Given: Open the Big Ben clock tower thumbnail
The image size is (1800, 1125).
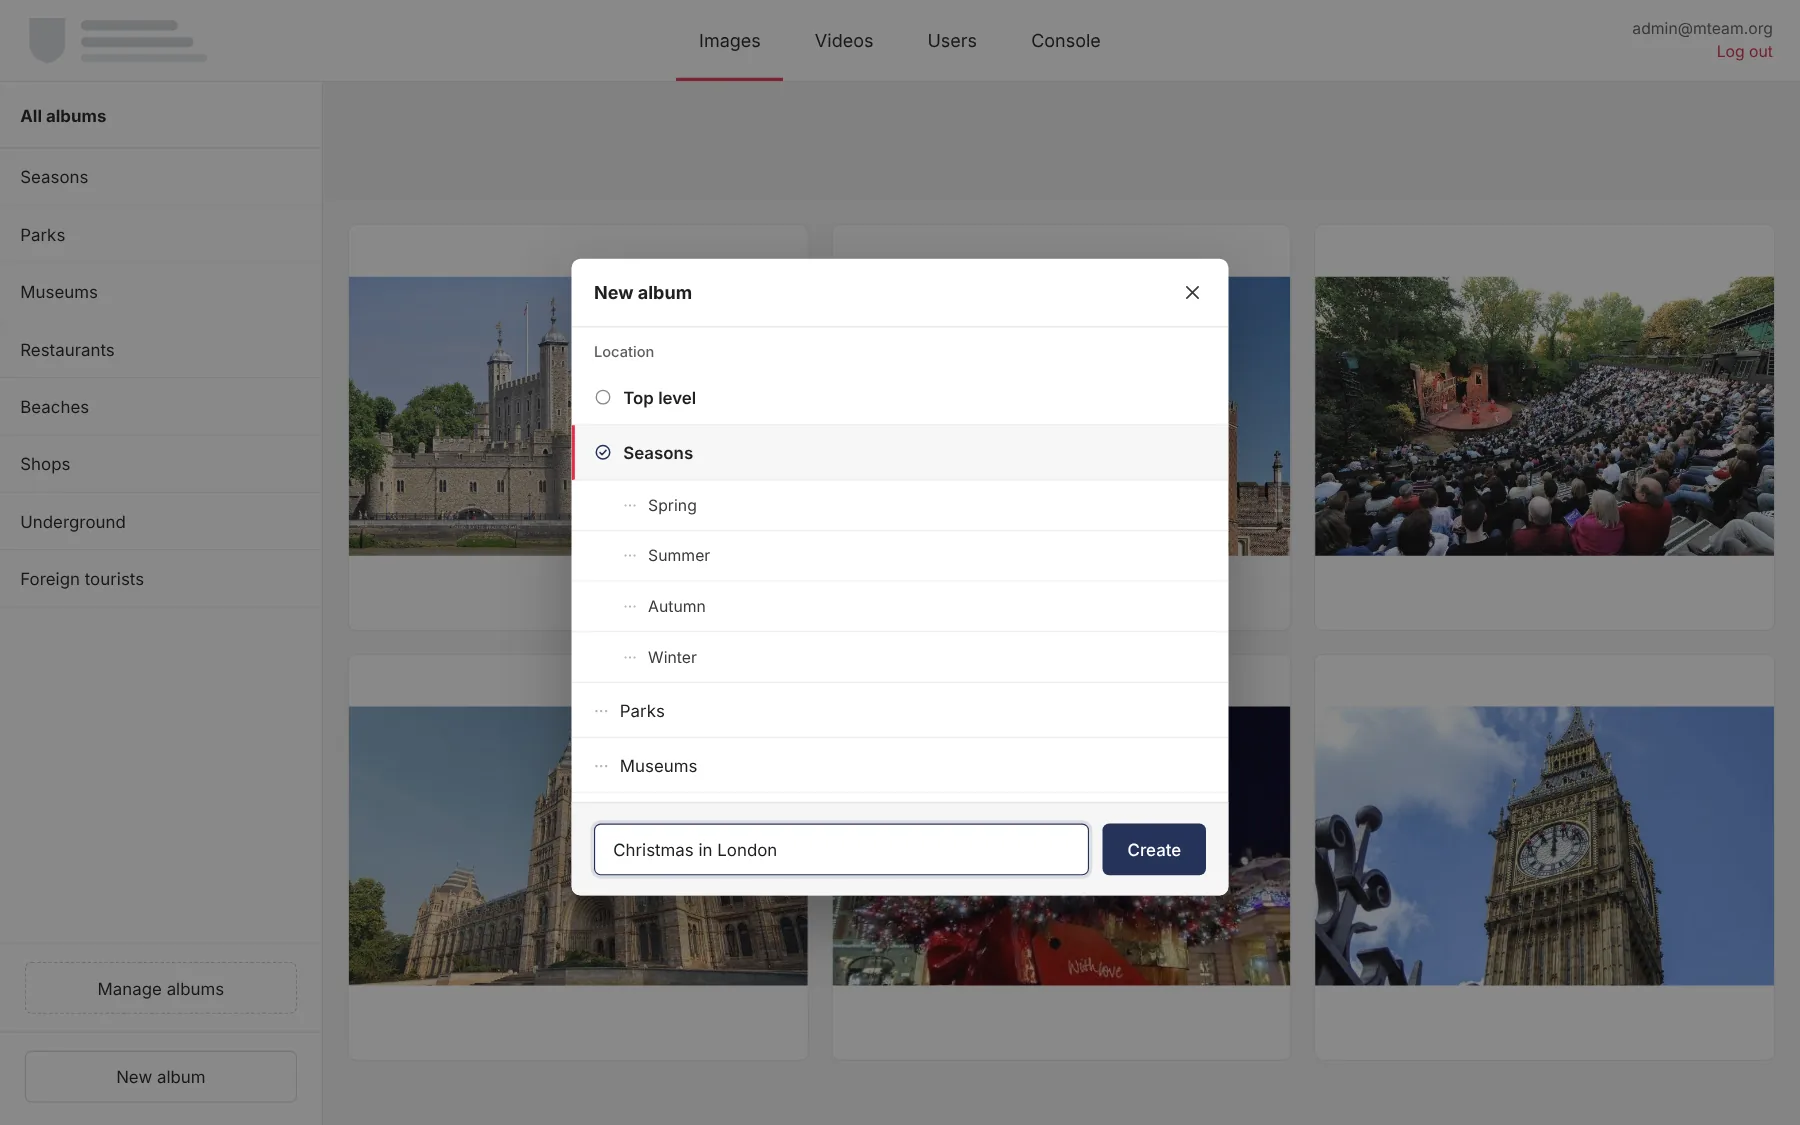Looking at the screenshot, I should [x=1544, y=846].
